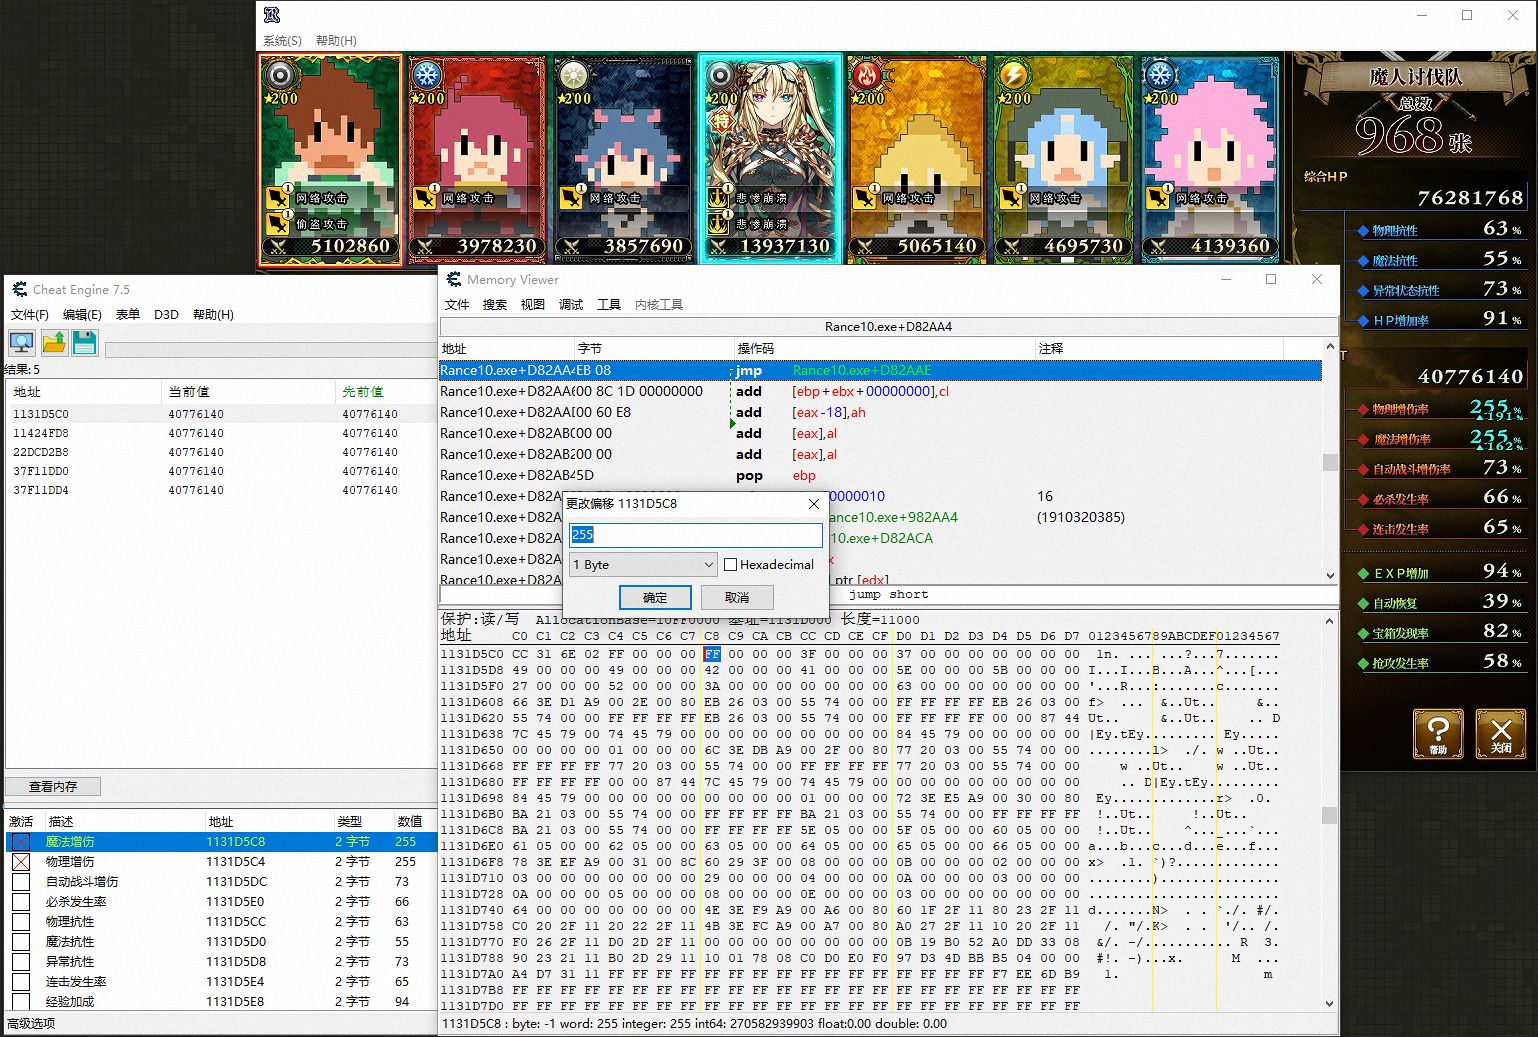Viewport: 1538px width, 1037px height.
Task: Click the EXP增加 stat in game panel
Action: (x=1440, y=573)
